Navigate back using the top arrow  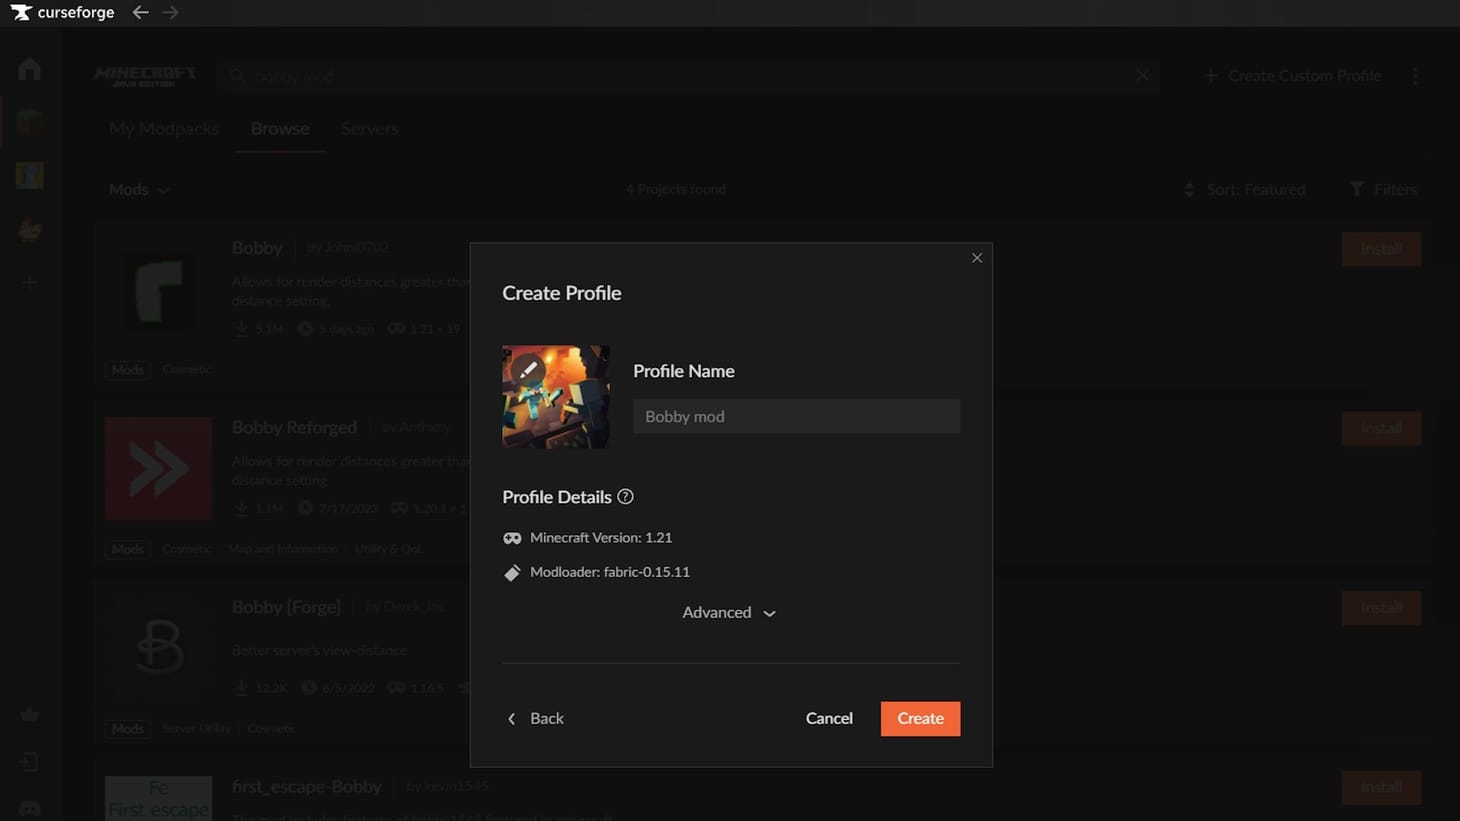140,13
